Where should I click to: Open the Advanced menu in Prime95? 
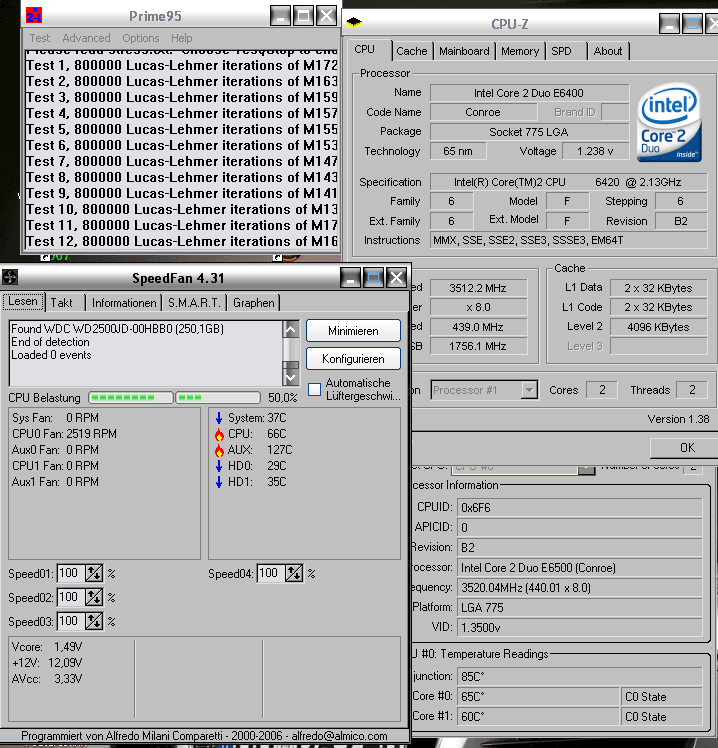coord(86,38)
